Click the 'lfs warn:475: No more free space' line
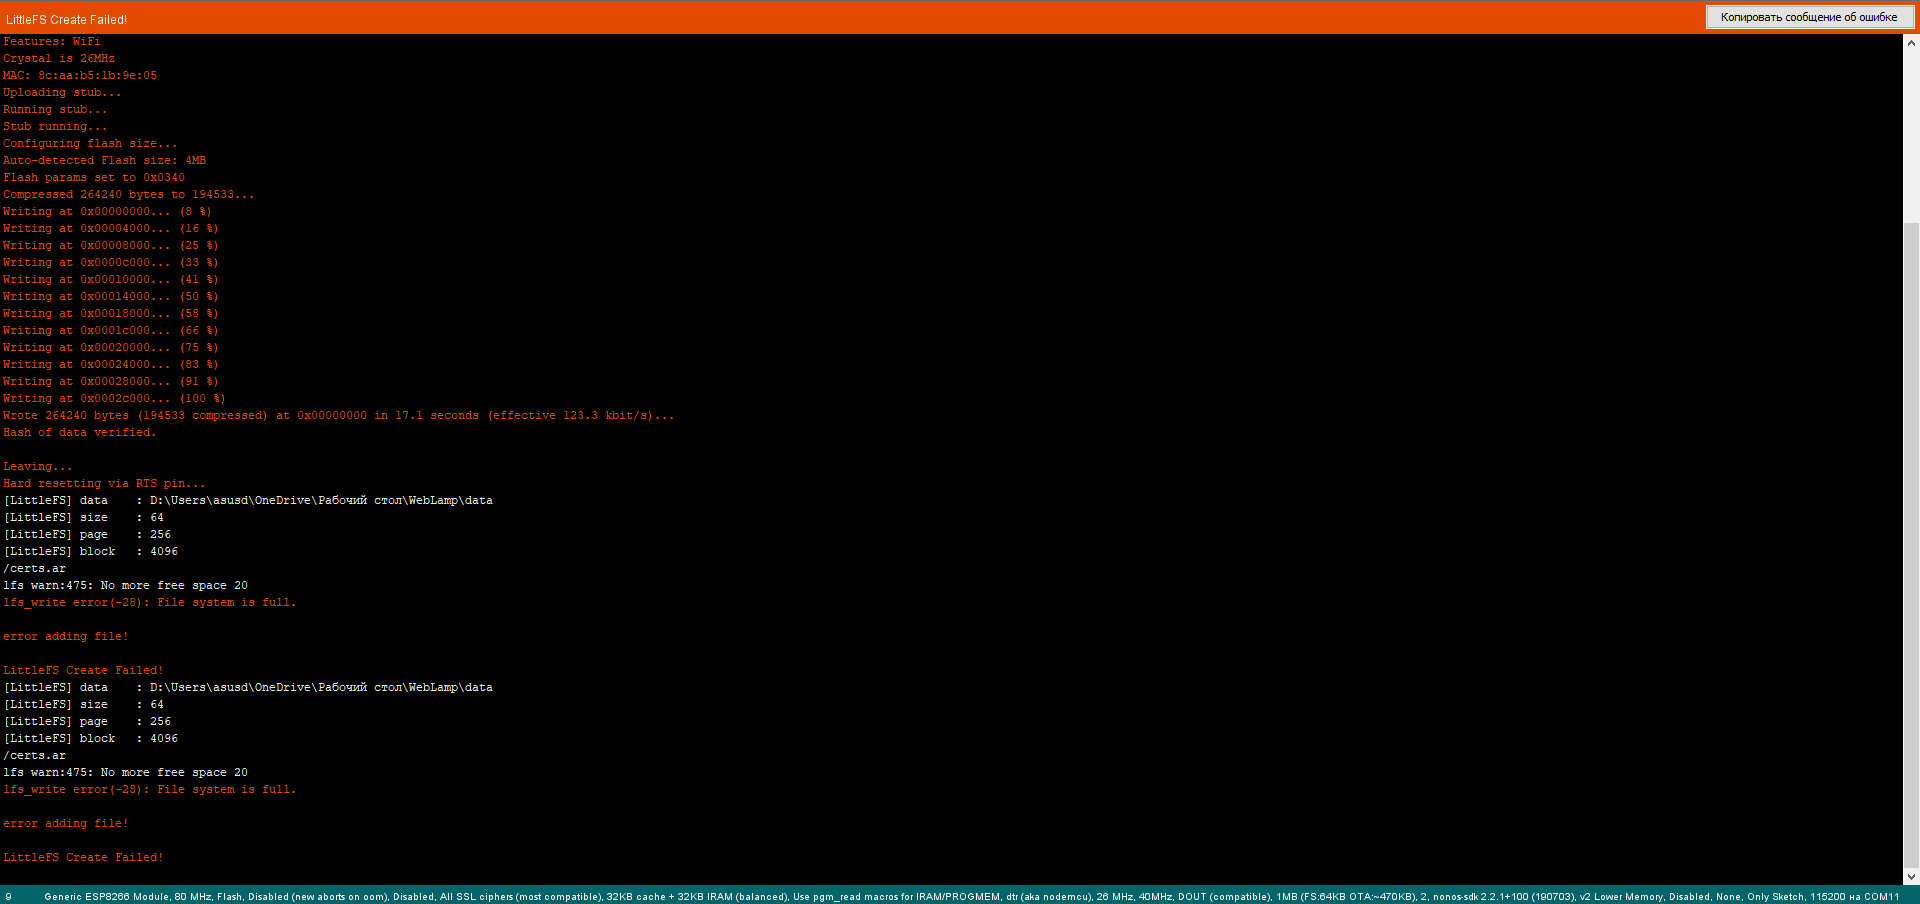The width and height of the screenshot is (1920, 904). pos(126,585)
